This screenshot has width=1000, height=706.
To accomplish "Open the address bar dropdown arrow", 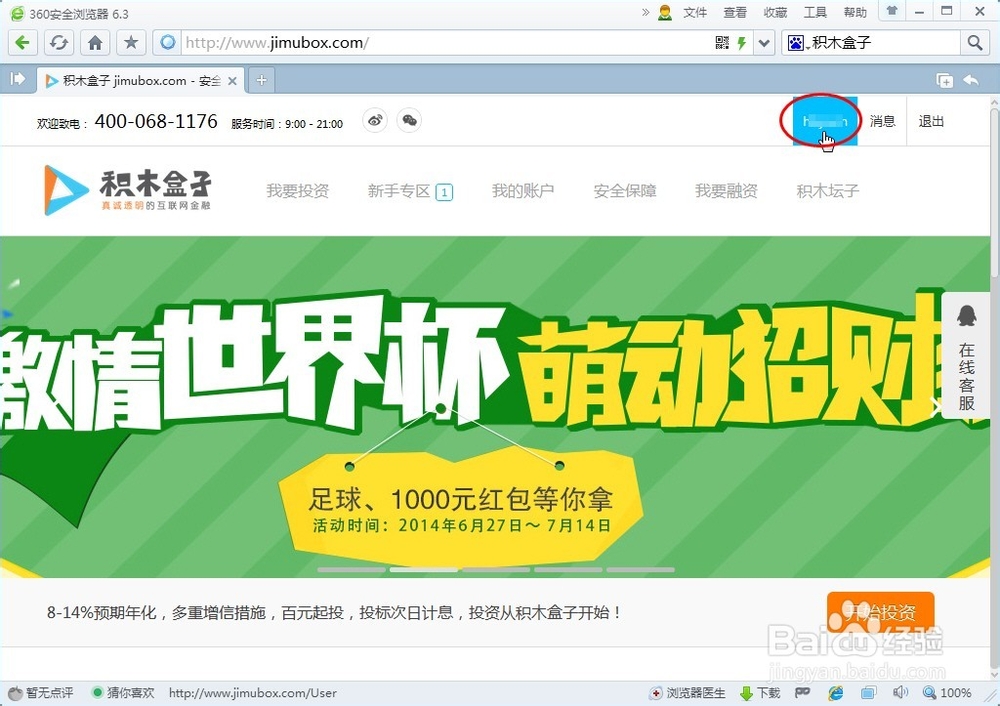I will click(x=763, y=42).
